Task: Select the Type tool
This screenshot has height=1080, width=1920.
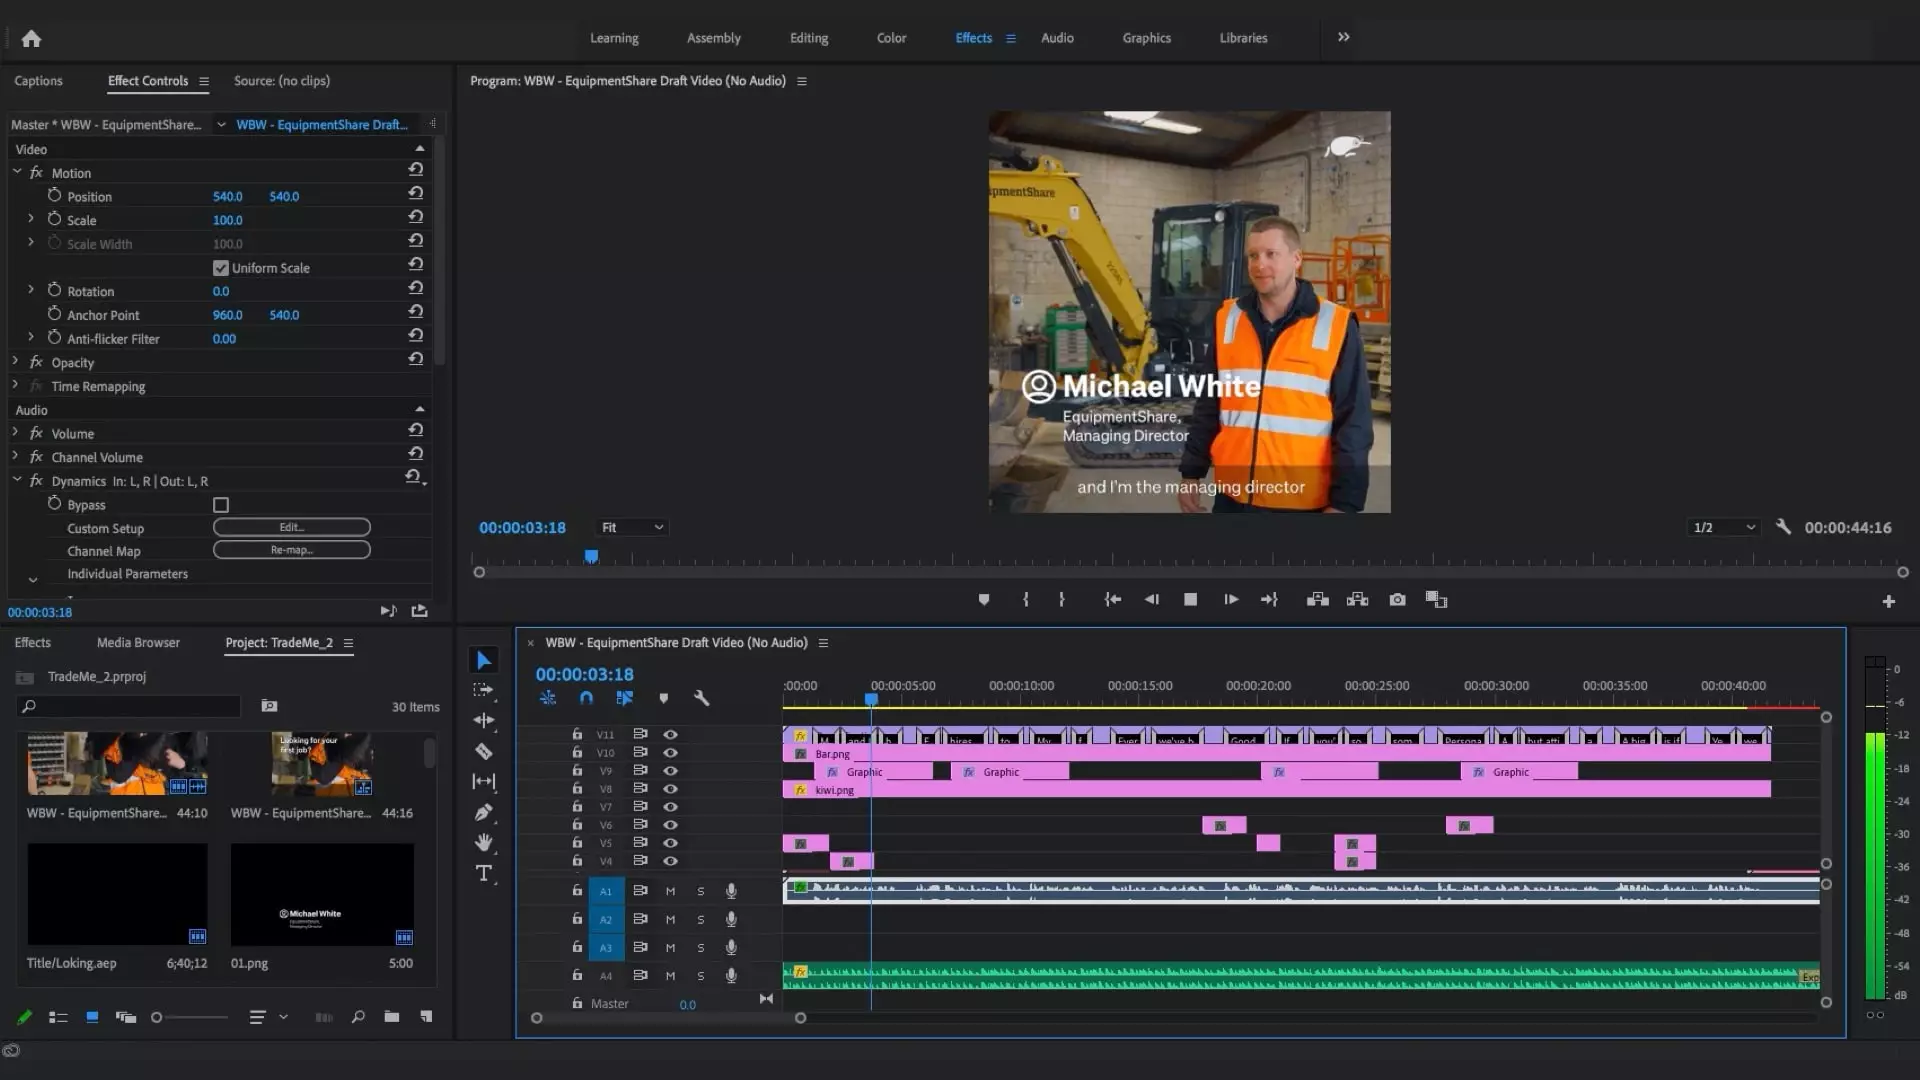Action: tap(484, 874)
